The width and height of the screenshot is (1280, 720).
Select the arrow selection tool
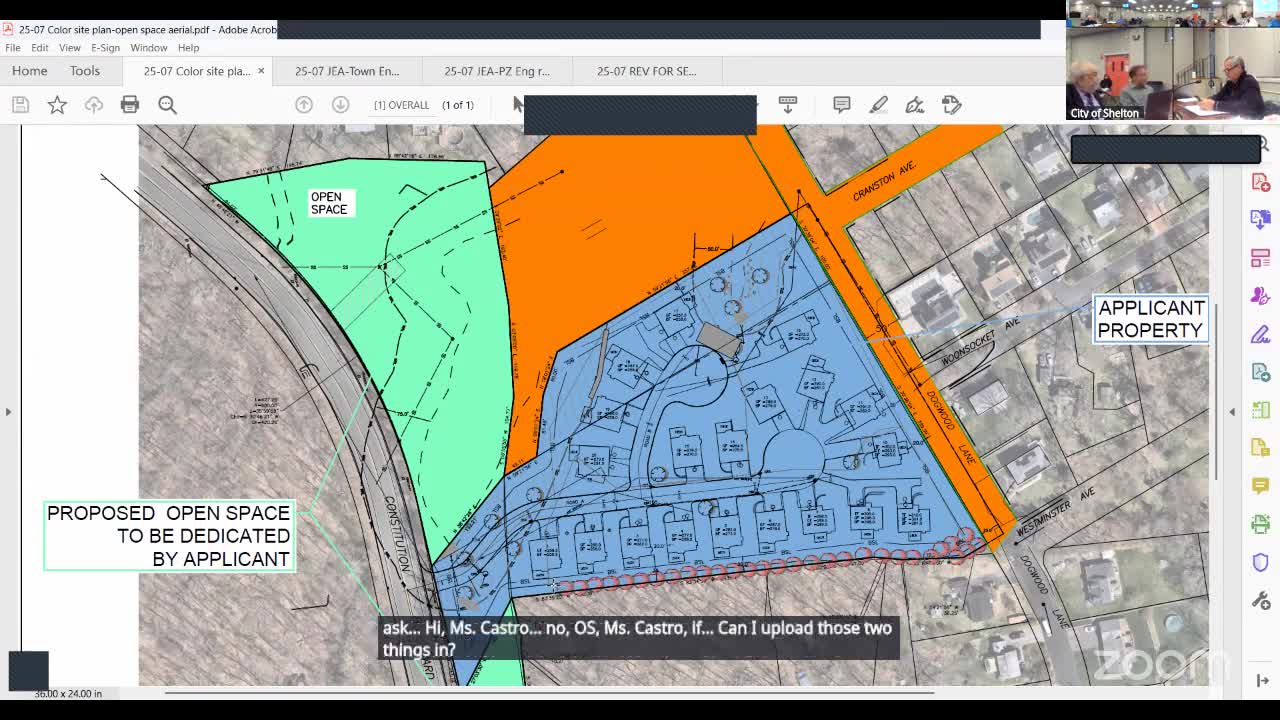[517, 104]
